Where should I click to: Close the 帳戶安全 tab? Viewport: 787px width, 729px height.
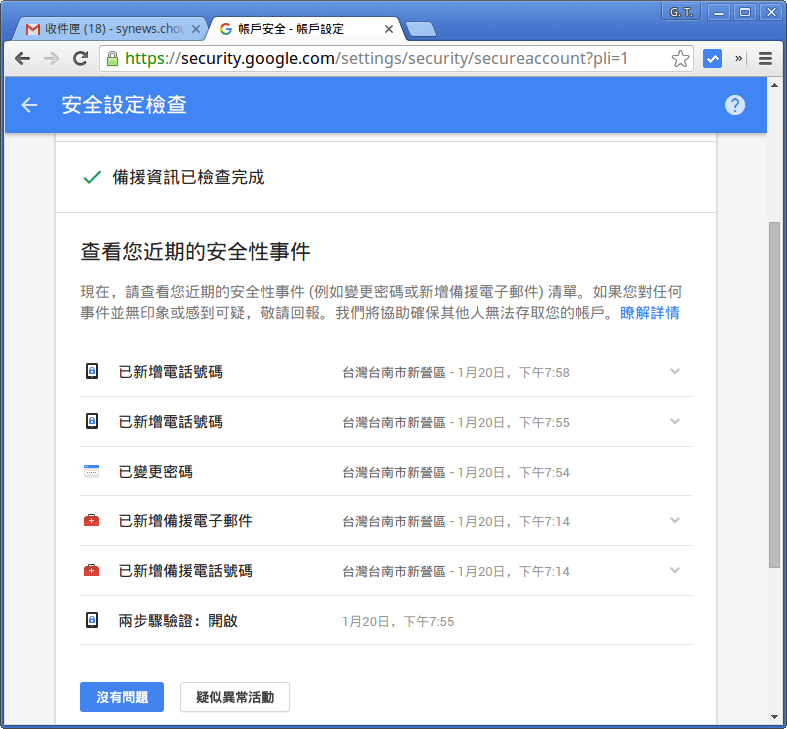(388, 29)
